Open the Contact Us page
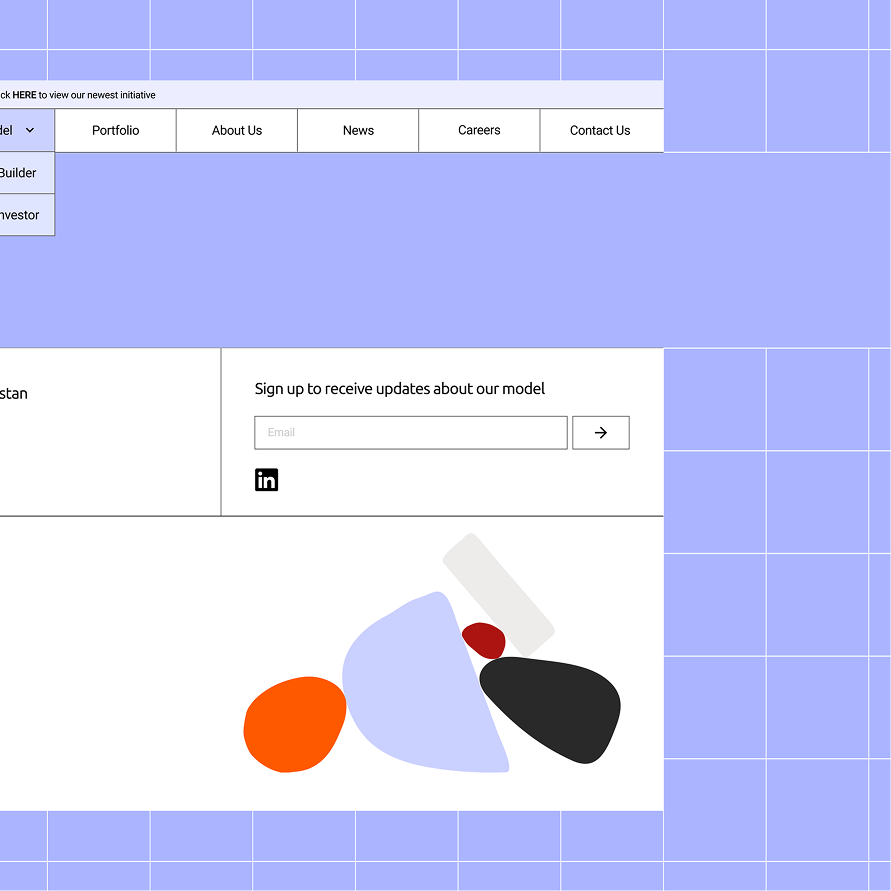This screenshot has width=891, height=891. click(x=600, y=130)
